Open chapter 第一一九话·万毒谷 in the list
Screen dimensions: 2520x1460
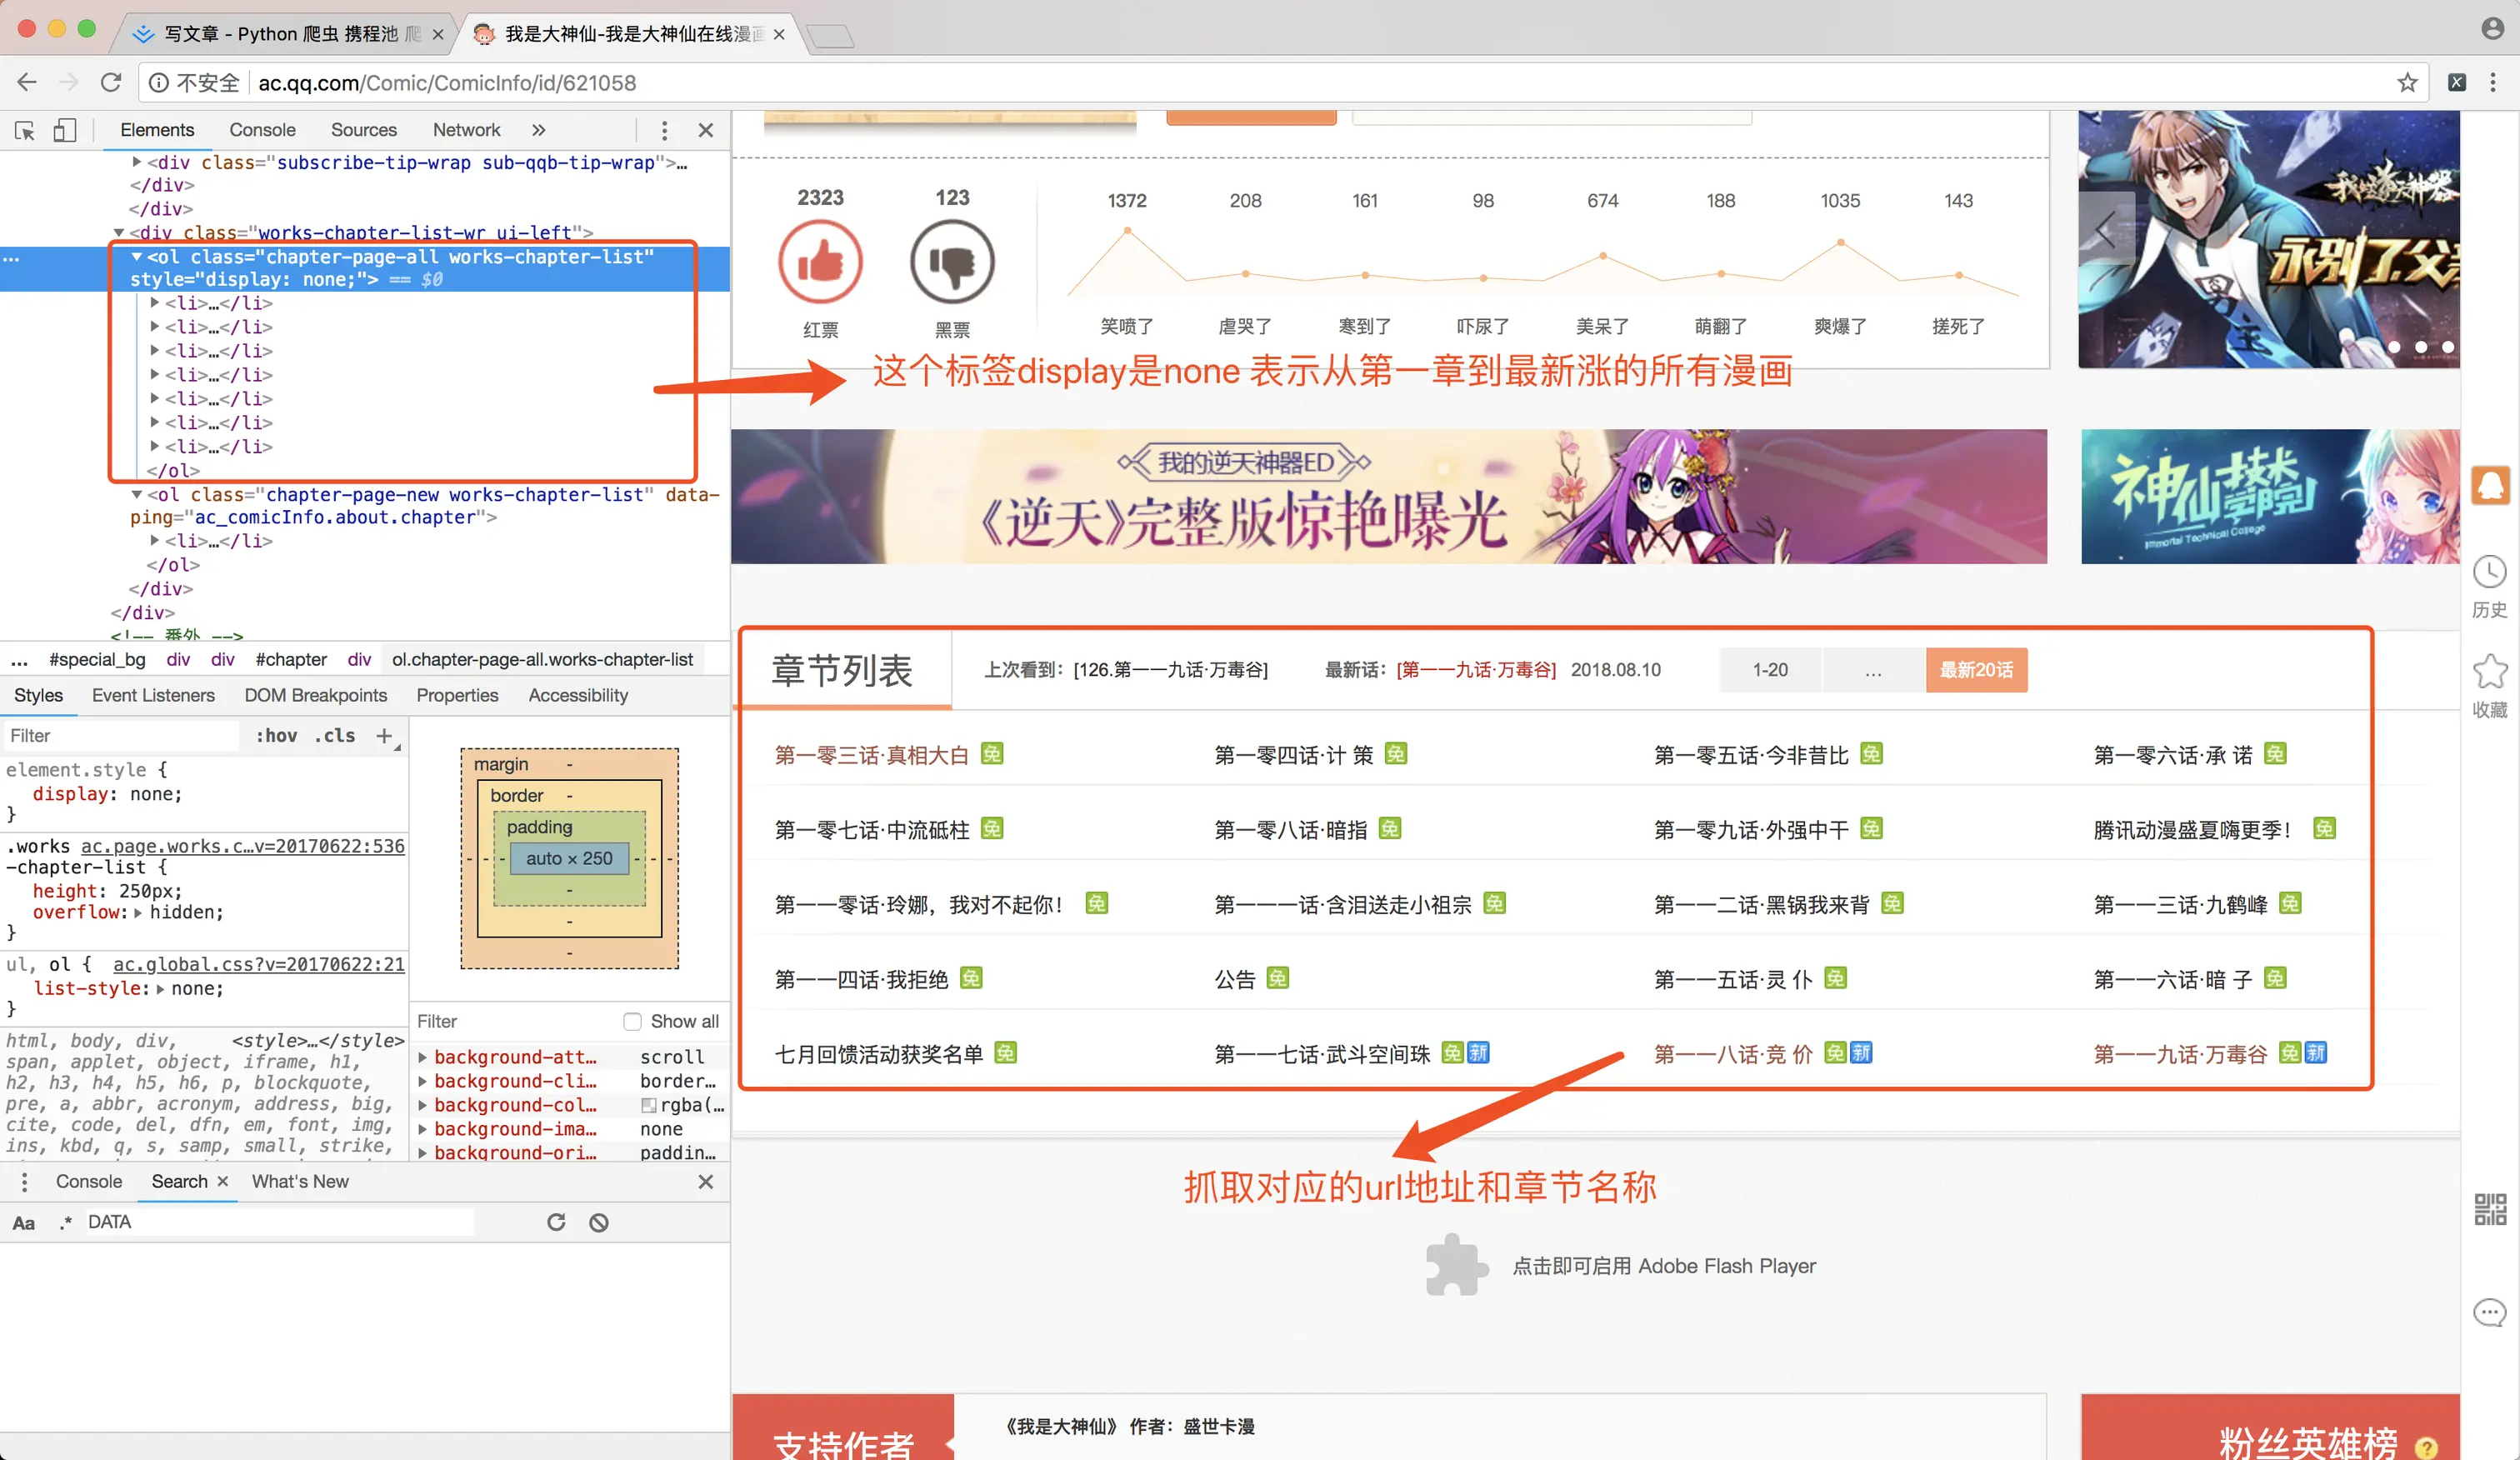coord(2180,1054)
